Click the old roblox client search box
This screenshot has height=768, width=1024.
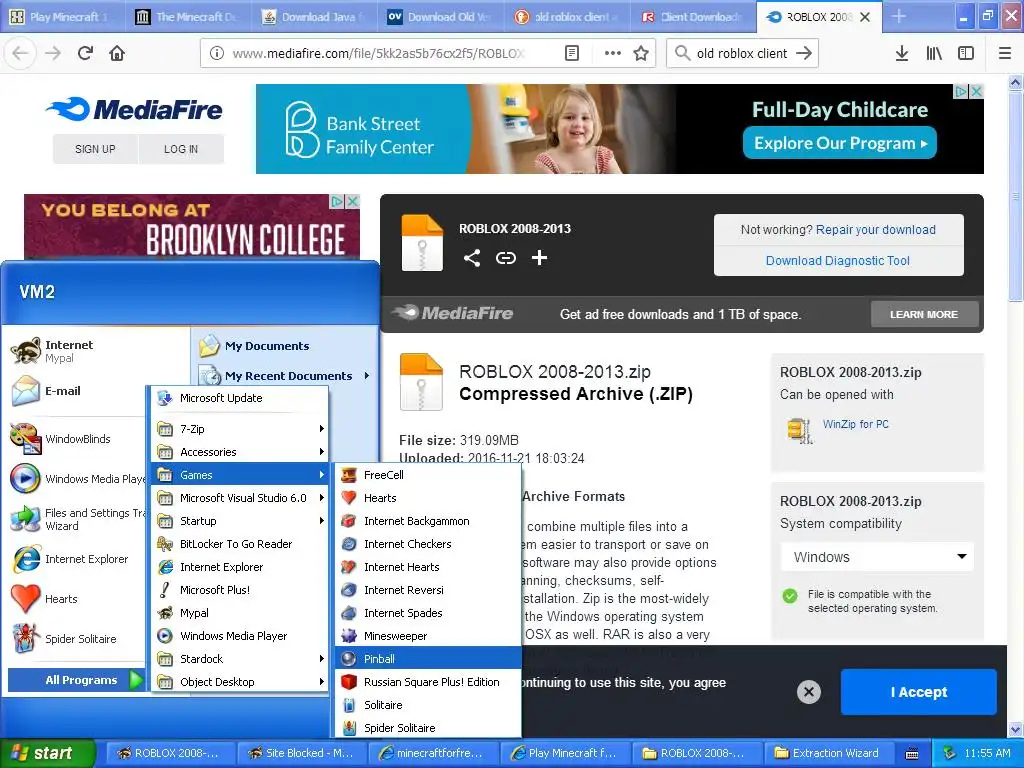(742, 54)
